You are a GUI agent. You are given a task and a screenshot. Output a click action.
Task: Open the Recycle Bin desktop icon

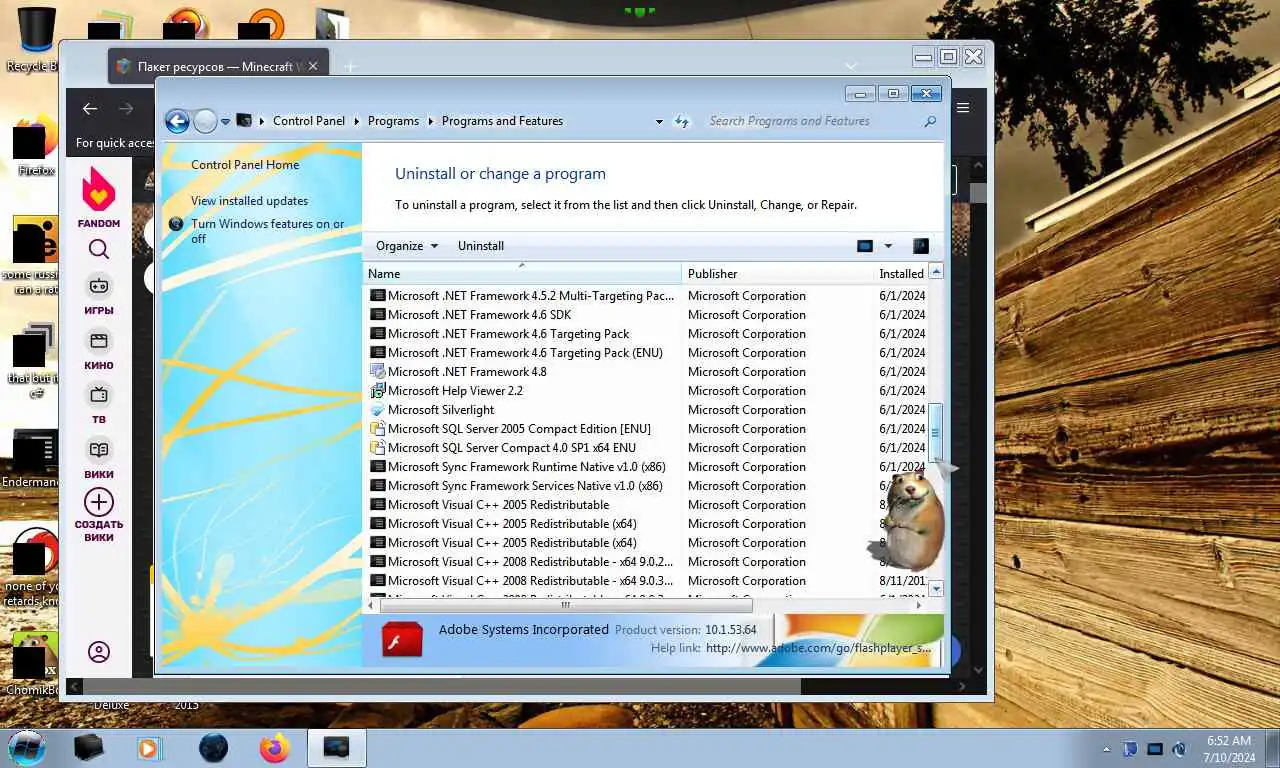pos(35,40)
